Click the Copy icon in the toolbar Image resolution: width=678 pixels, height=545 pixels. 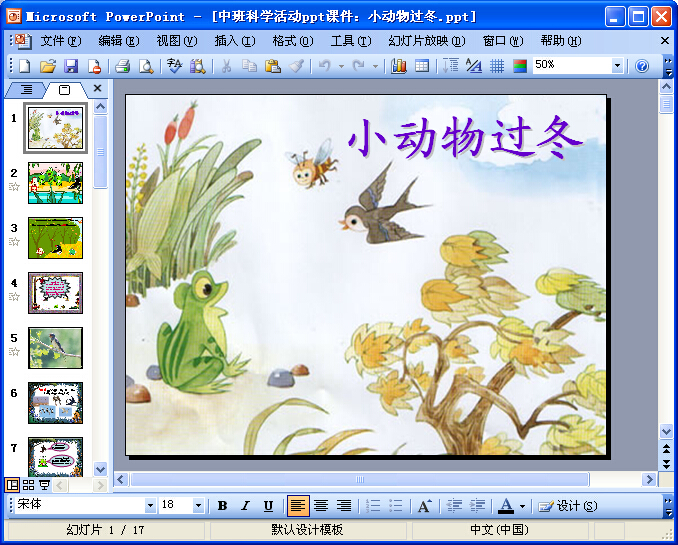249,66
